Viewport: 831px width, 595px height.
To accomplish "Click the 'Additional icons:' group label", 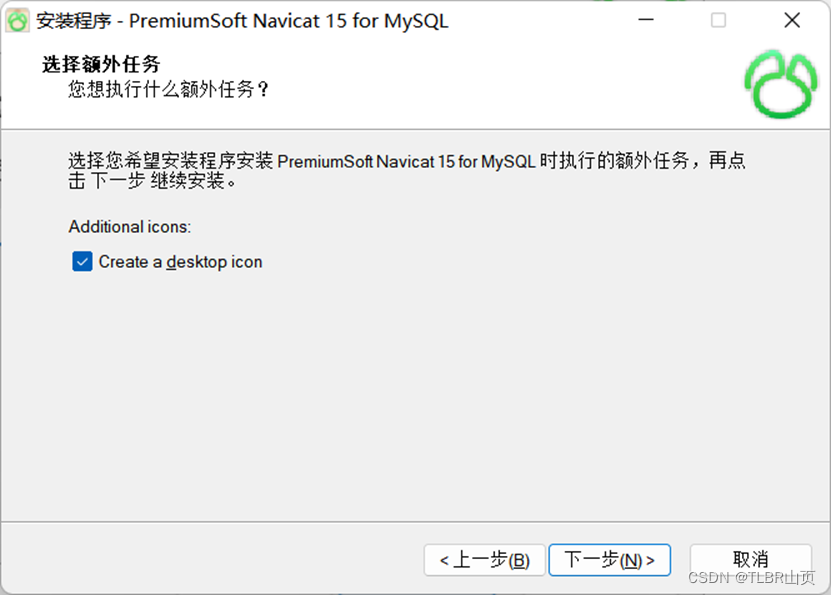I will (x=130, y=227).
